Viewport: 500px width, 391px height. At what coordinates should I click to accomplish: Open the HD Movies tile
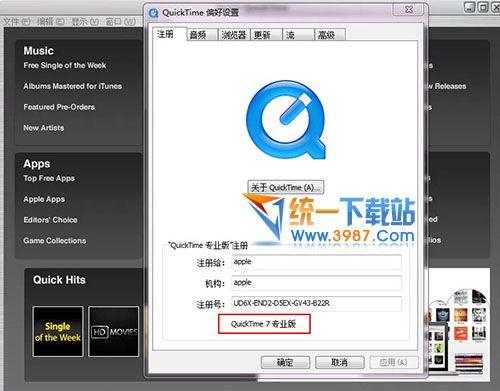pyautogui.click(x=114, y=332)
